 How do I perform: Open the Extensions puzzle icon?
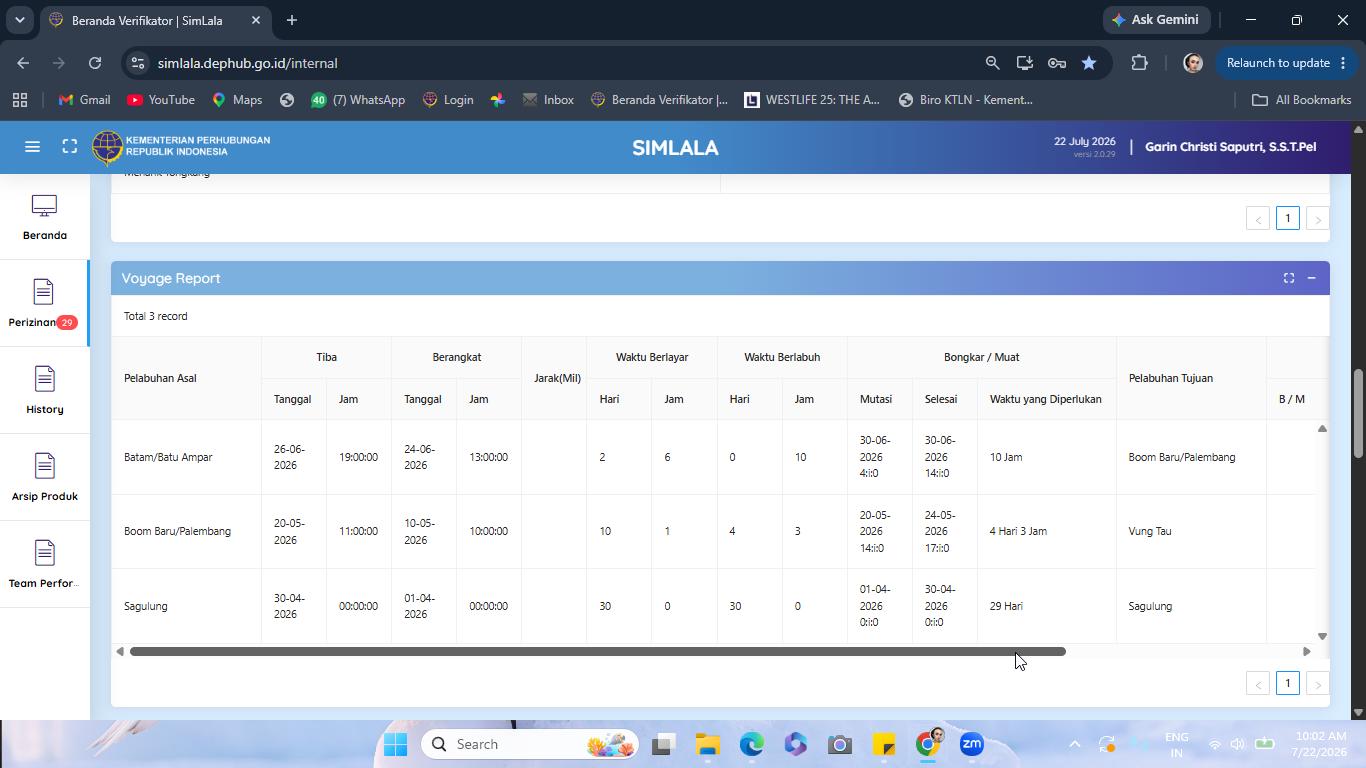(x=1139, y=63)
